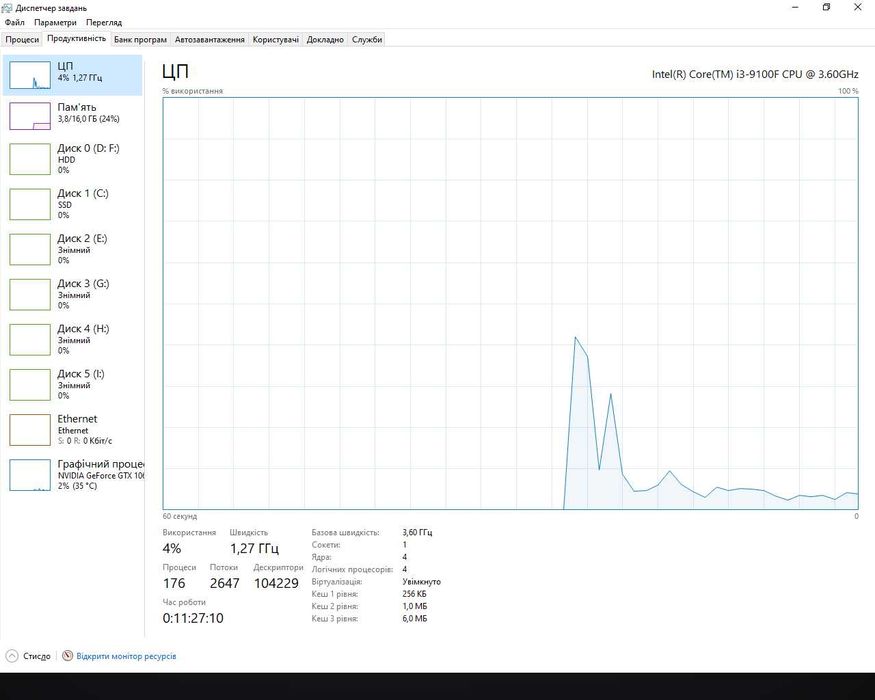Viewport: 875px width, 700px height.
Task: Select the Пам'ять mini graph thumbnail
Action: tap(30, 116)
